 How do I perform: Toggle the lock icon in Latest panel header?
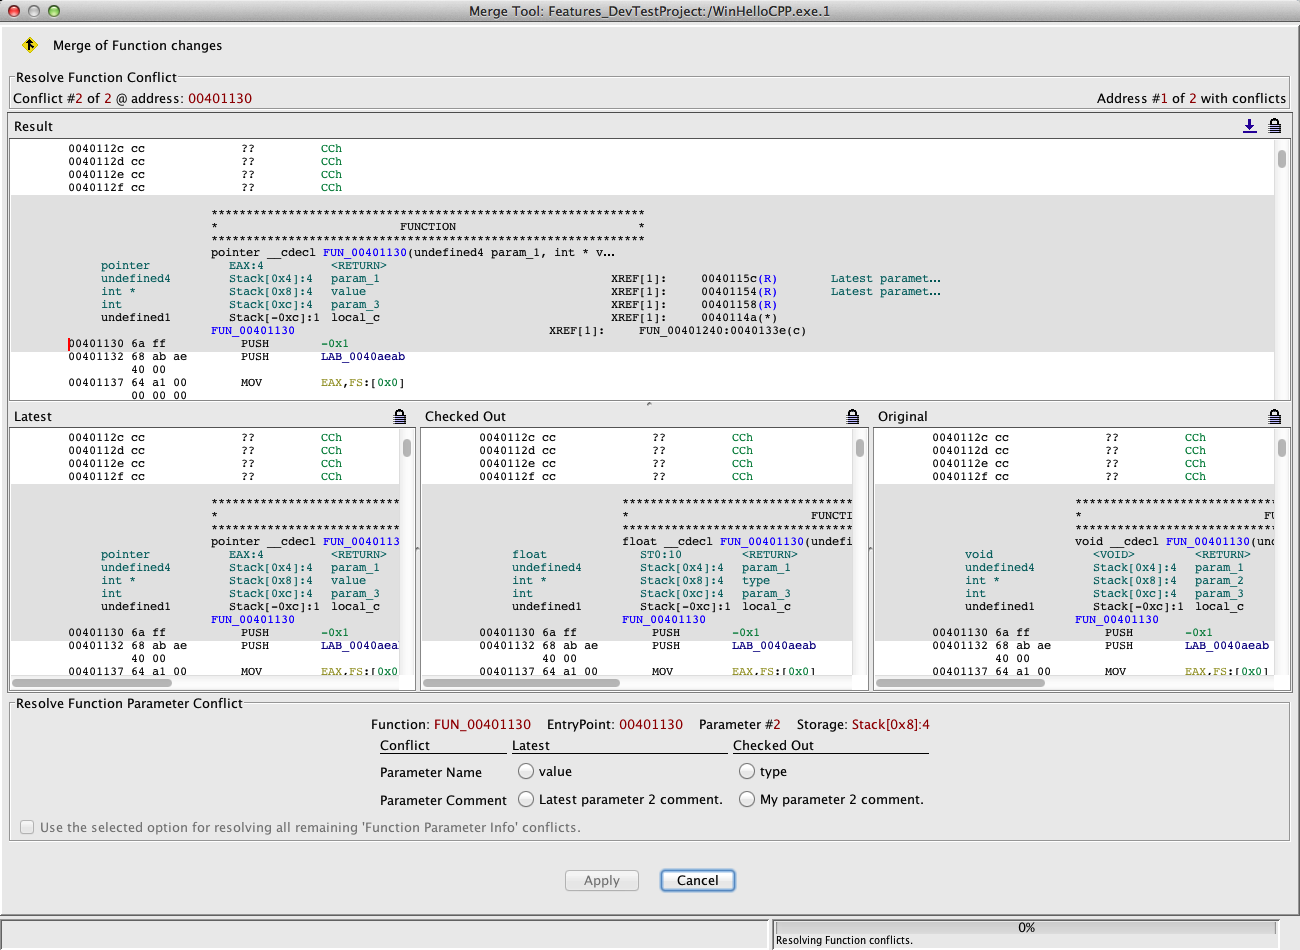click(400, 417)
